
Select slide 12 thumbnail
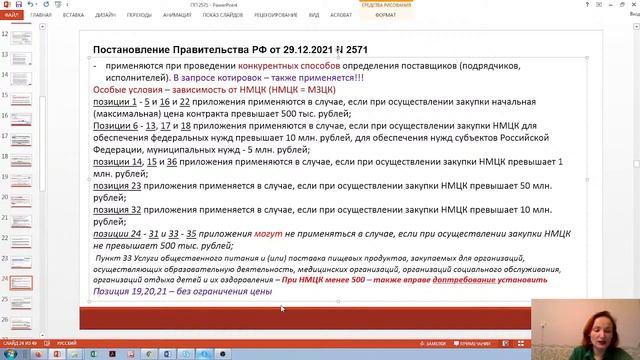pyautogui.click(x=21, y=38)
